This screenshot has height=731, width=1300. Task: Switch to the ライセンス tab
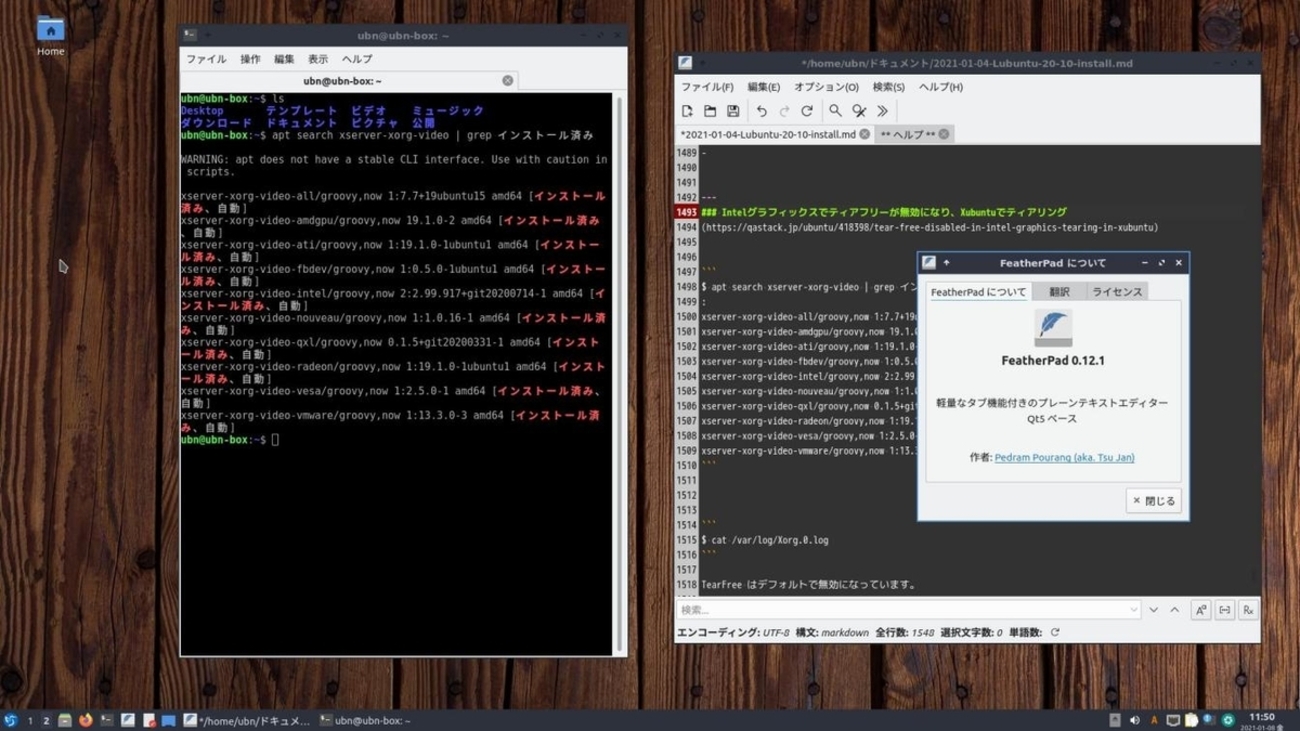(1117, 292)
